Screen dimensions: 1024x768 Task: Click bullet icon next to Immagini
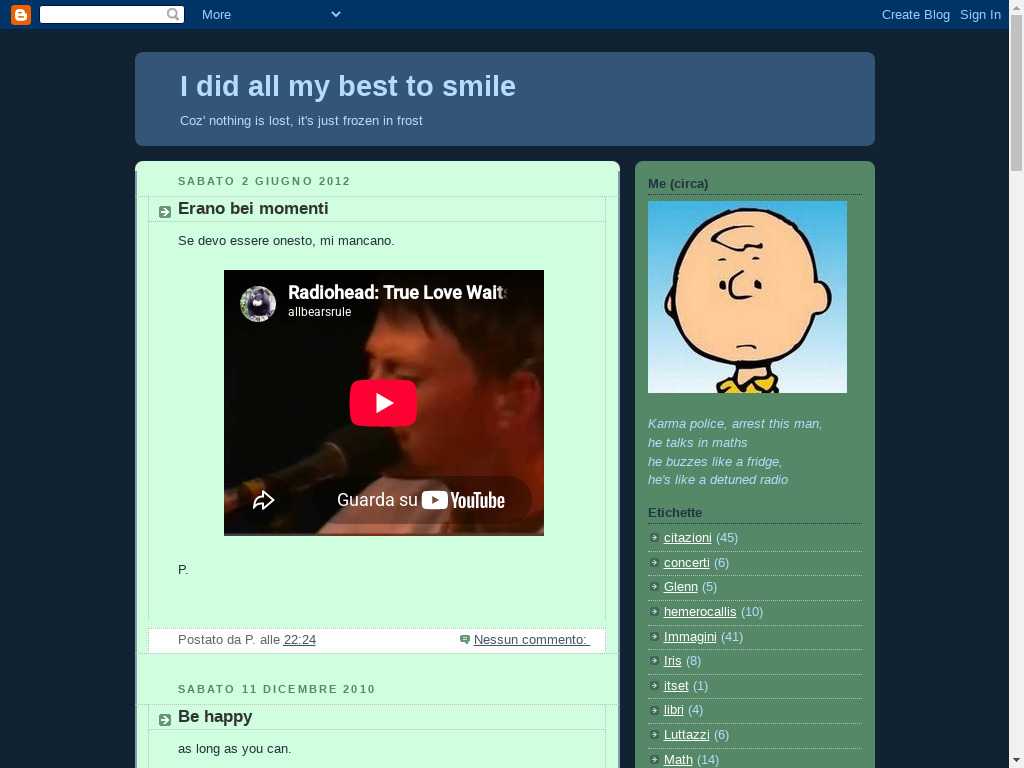coord(654,636)
